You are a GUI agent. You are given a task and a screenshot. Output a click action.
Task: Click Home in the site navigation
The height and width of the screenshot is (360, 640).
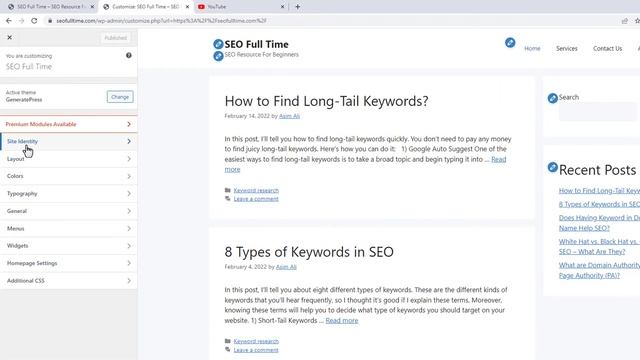pyautogui.click(x=532, y=48)
